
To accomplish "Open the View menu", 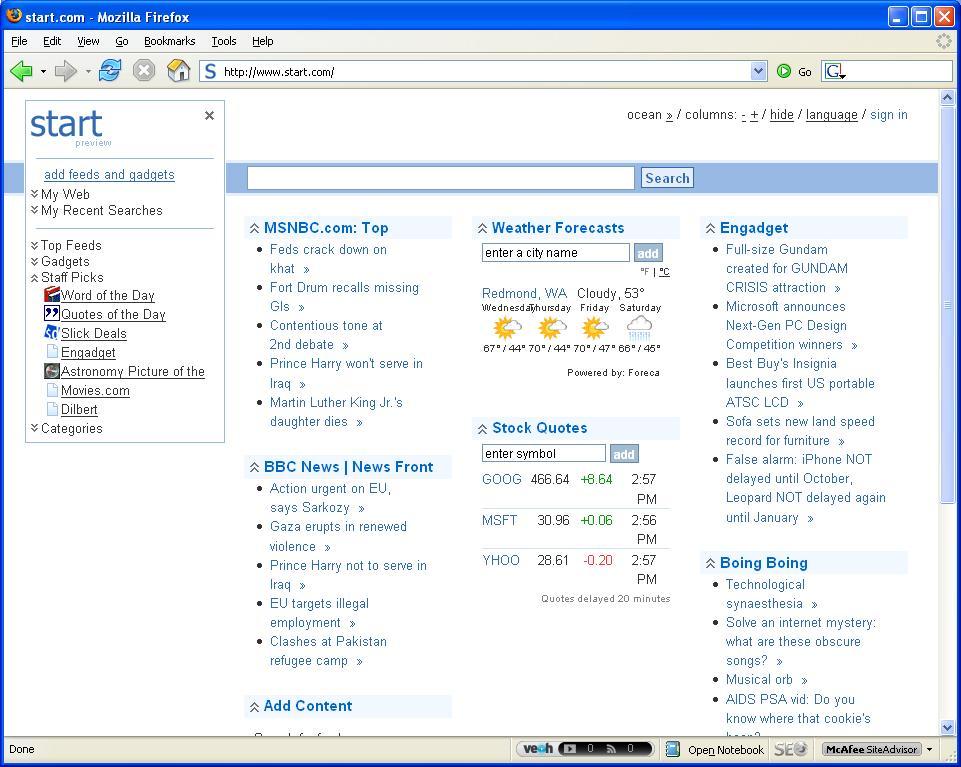I will coord(88,41).
